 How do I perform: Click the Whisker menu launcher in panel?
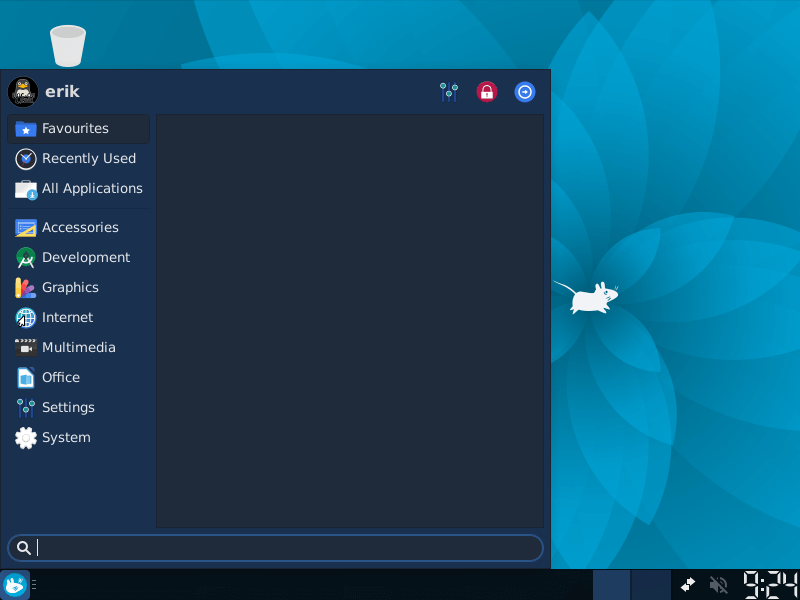pyautogui.click(x=15, y=585)
